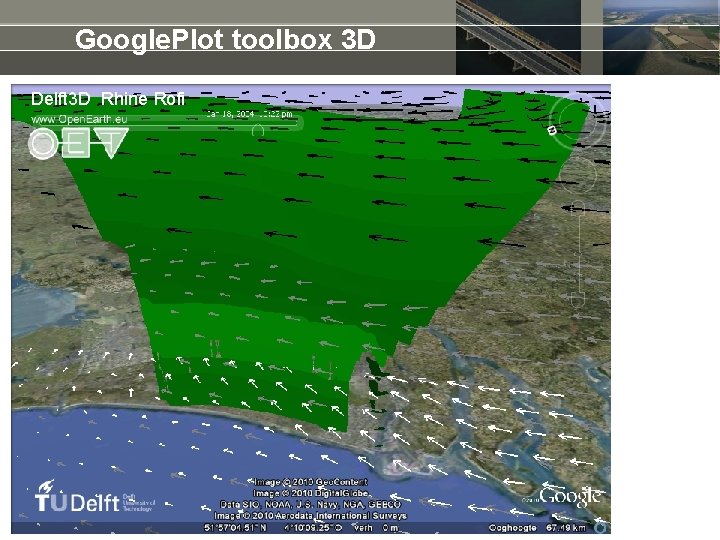Image resolution: width=720 pixels, height=540 pixels.
Task: Click the river aerial photo thumbnail in header
Action: tap(661, 37)
